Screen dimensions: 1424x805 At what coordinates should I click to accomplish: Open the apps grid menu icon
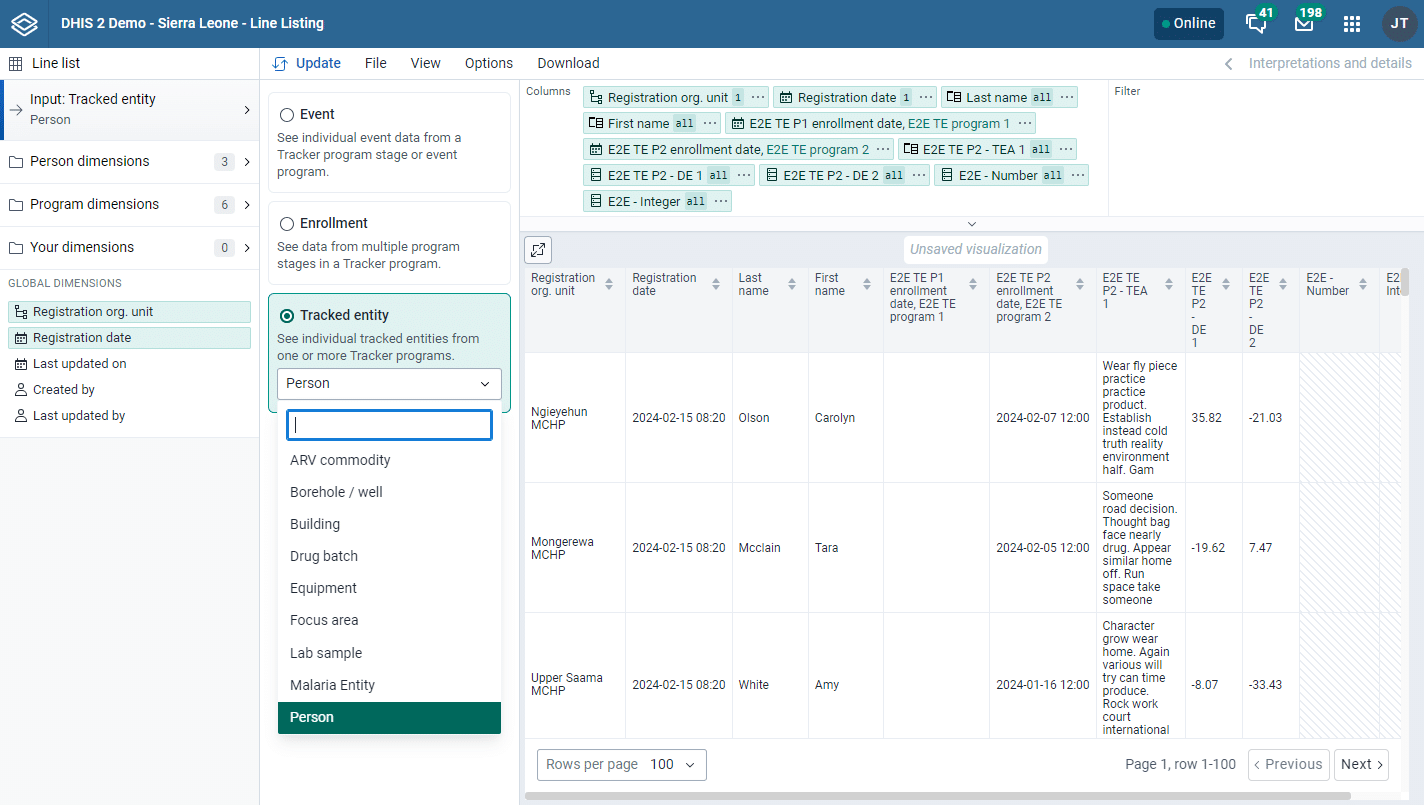[x=1352, y=24]
